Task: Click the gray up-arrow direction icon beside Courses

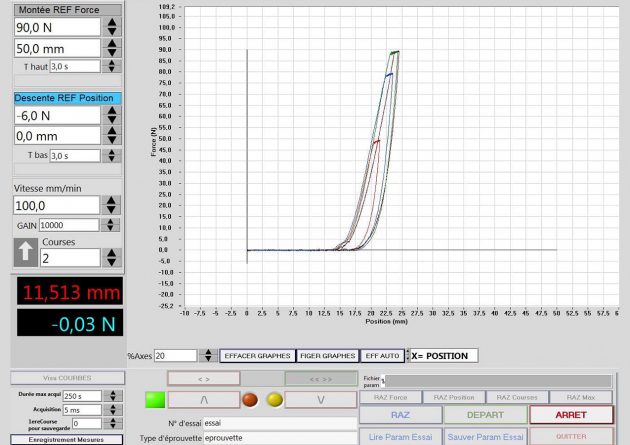Action: (x=26, y=250)
